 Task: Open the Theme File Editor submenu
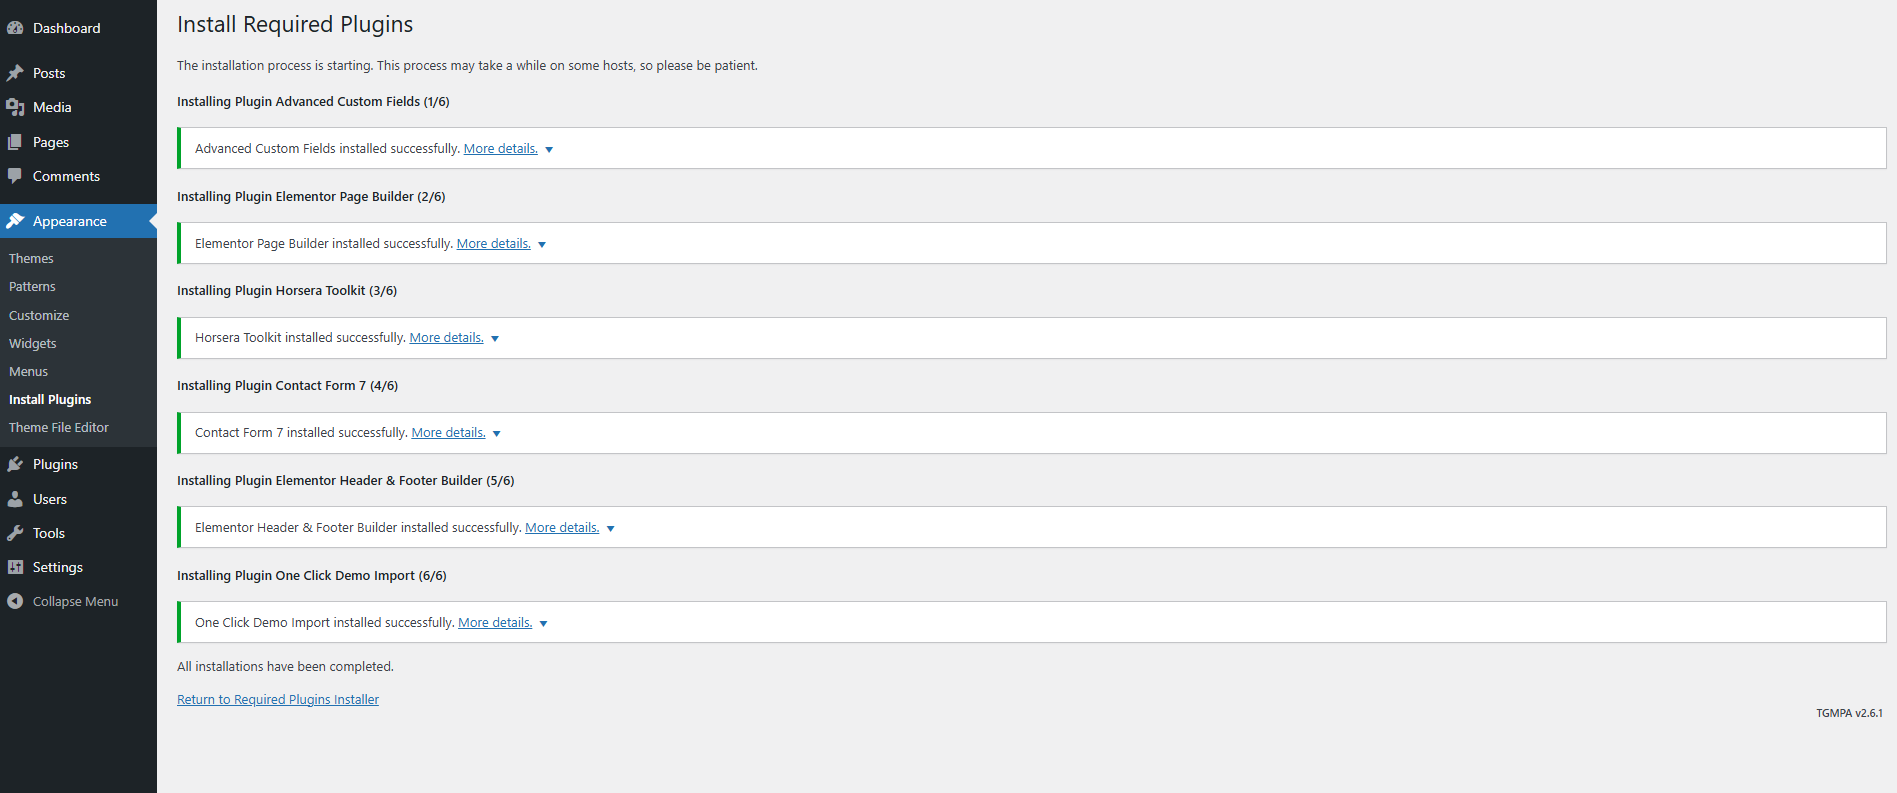[x=59, y=427]
